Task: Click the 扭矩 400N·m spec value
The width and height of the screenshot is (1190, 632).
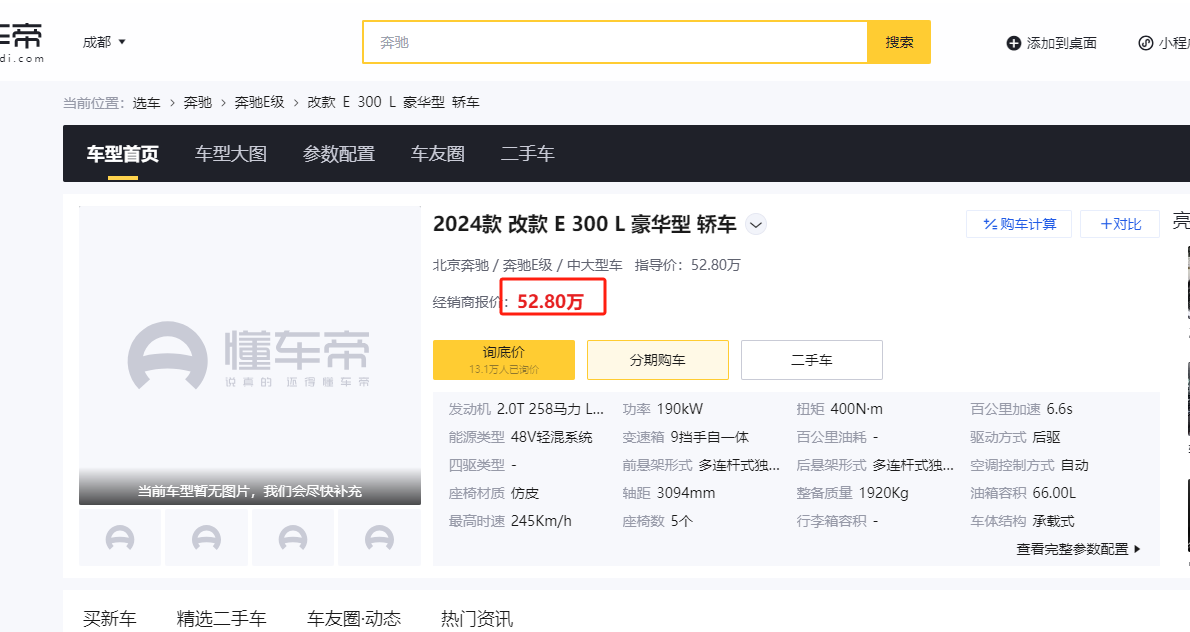Action: pyautogui.click(x=857, y=409)
